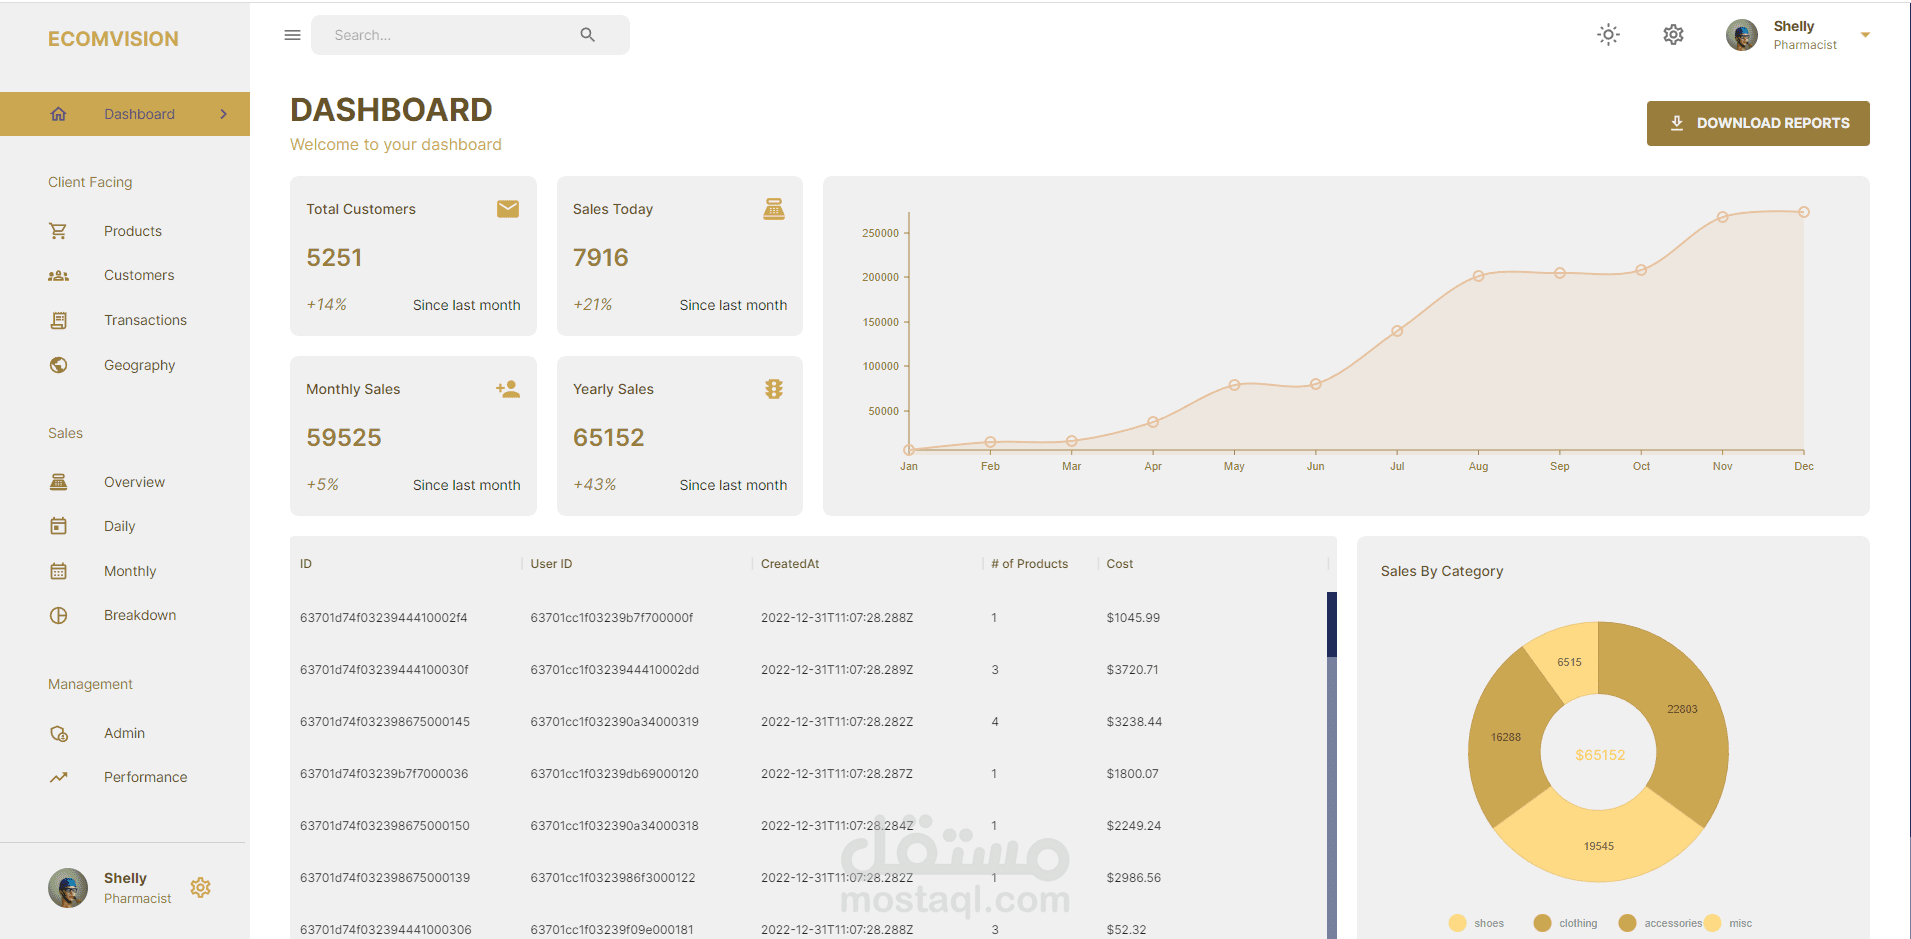
Task: Click the pie slice labeled 6515
Action: click(1569, 661)
